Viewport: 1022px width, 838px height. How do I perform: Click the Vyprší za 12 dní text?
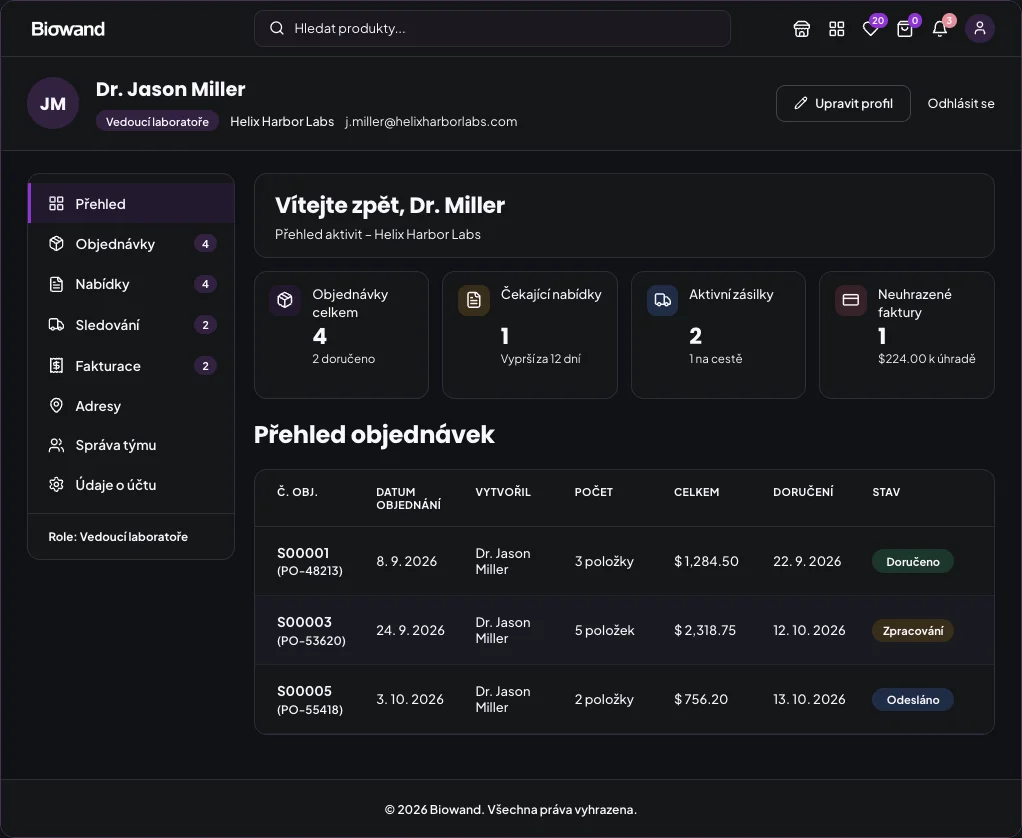[x=540, y=358]
